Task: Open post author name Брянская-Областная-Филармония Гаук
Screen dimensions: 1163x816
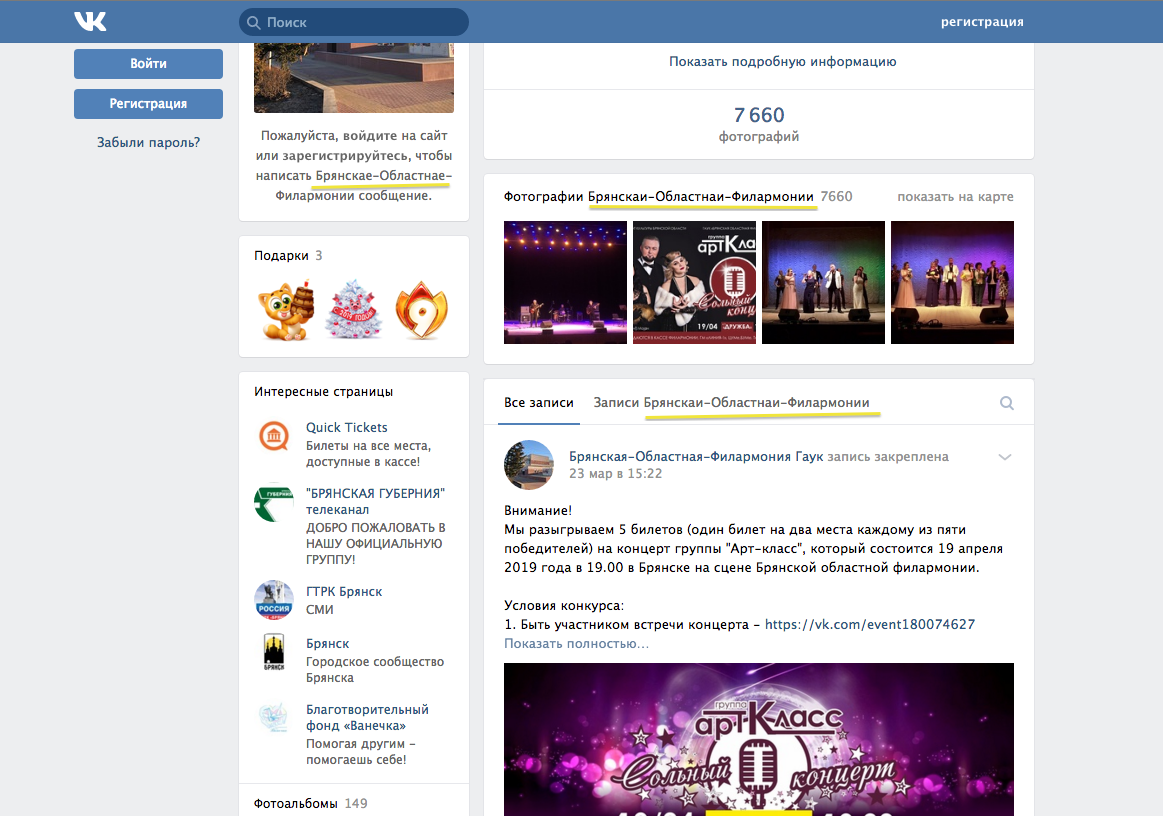Action: pyautogui.click(x=696, y=456)
